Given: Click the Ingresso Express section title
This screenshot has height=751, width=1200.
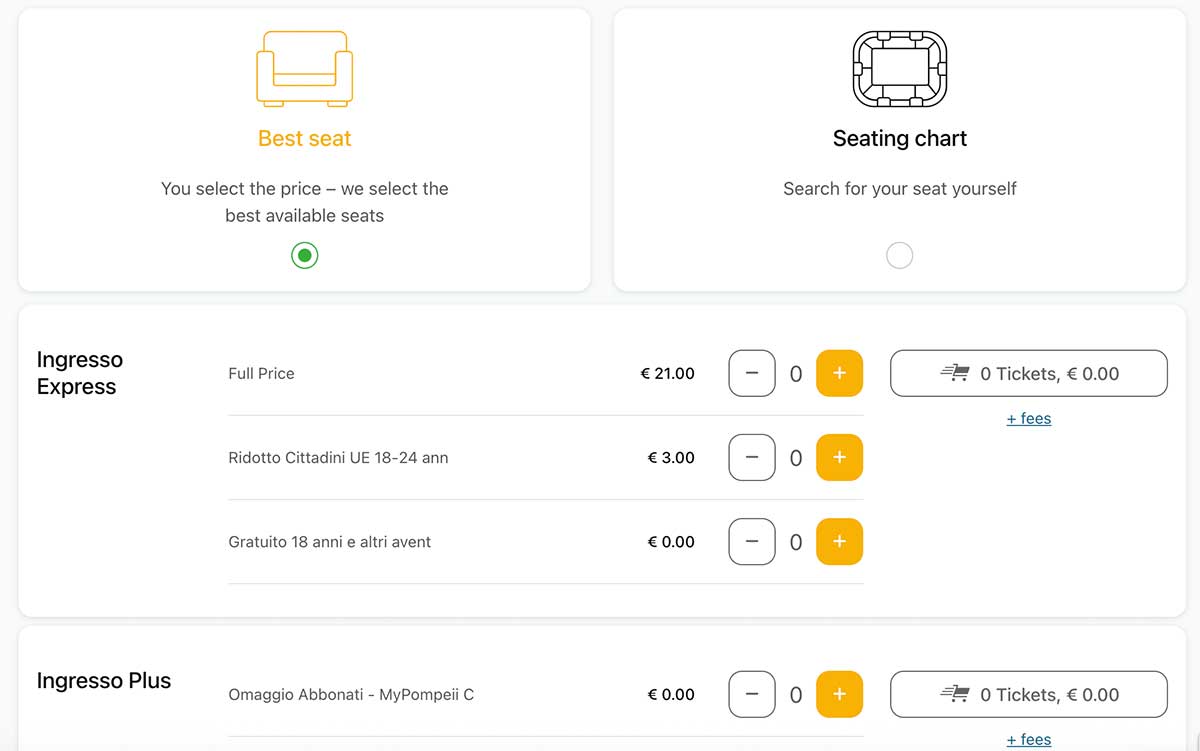Looking at the screenshot, I should click(x=80, y=373).
